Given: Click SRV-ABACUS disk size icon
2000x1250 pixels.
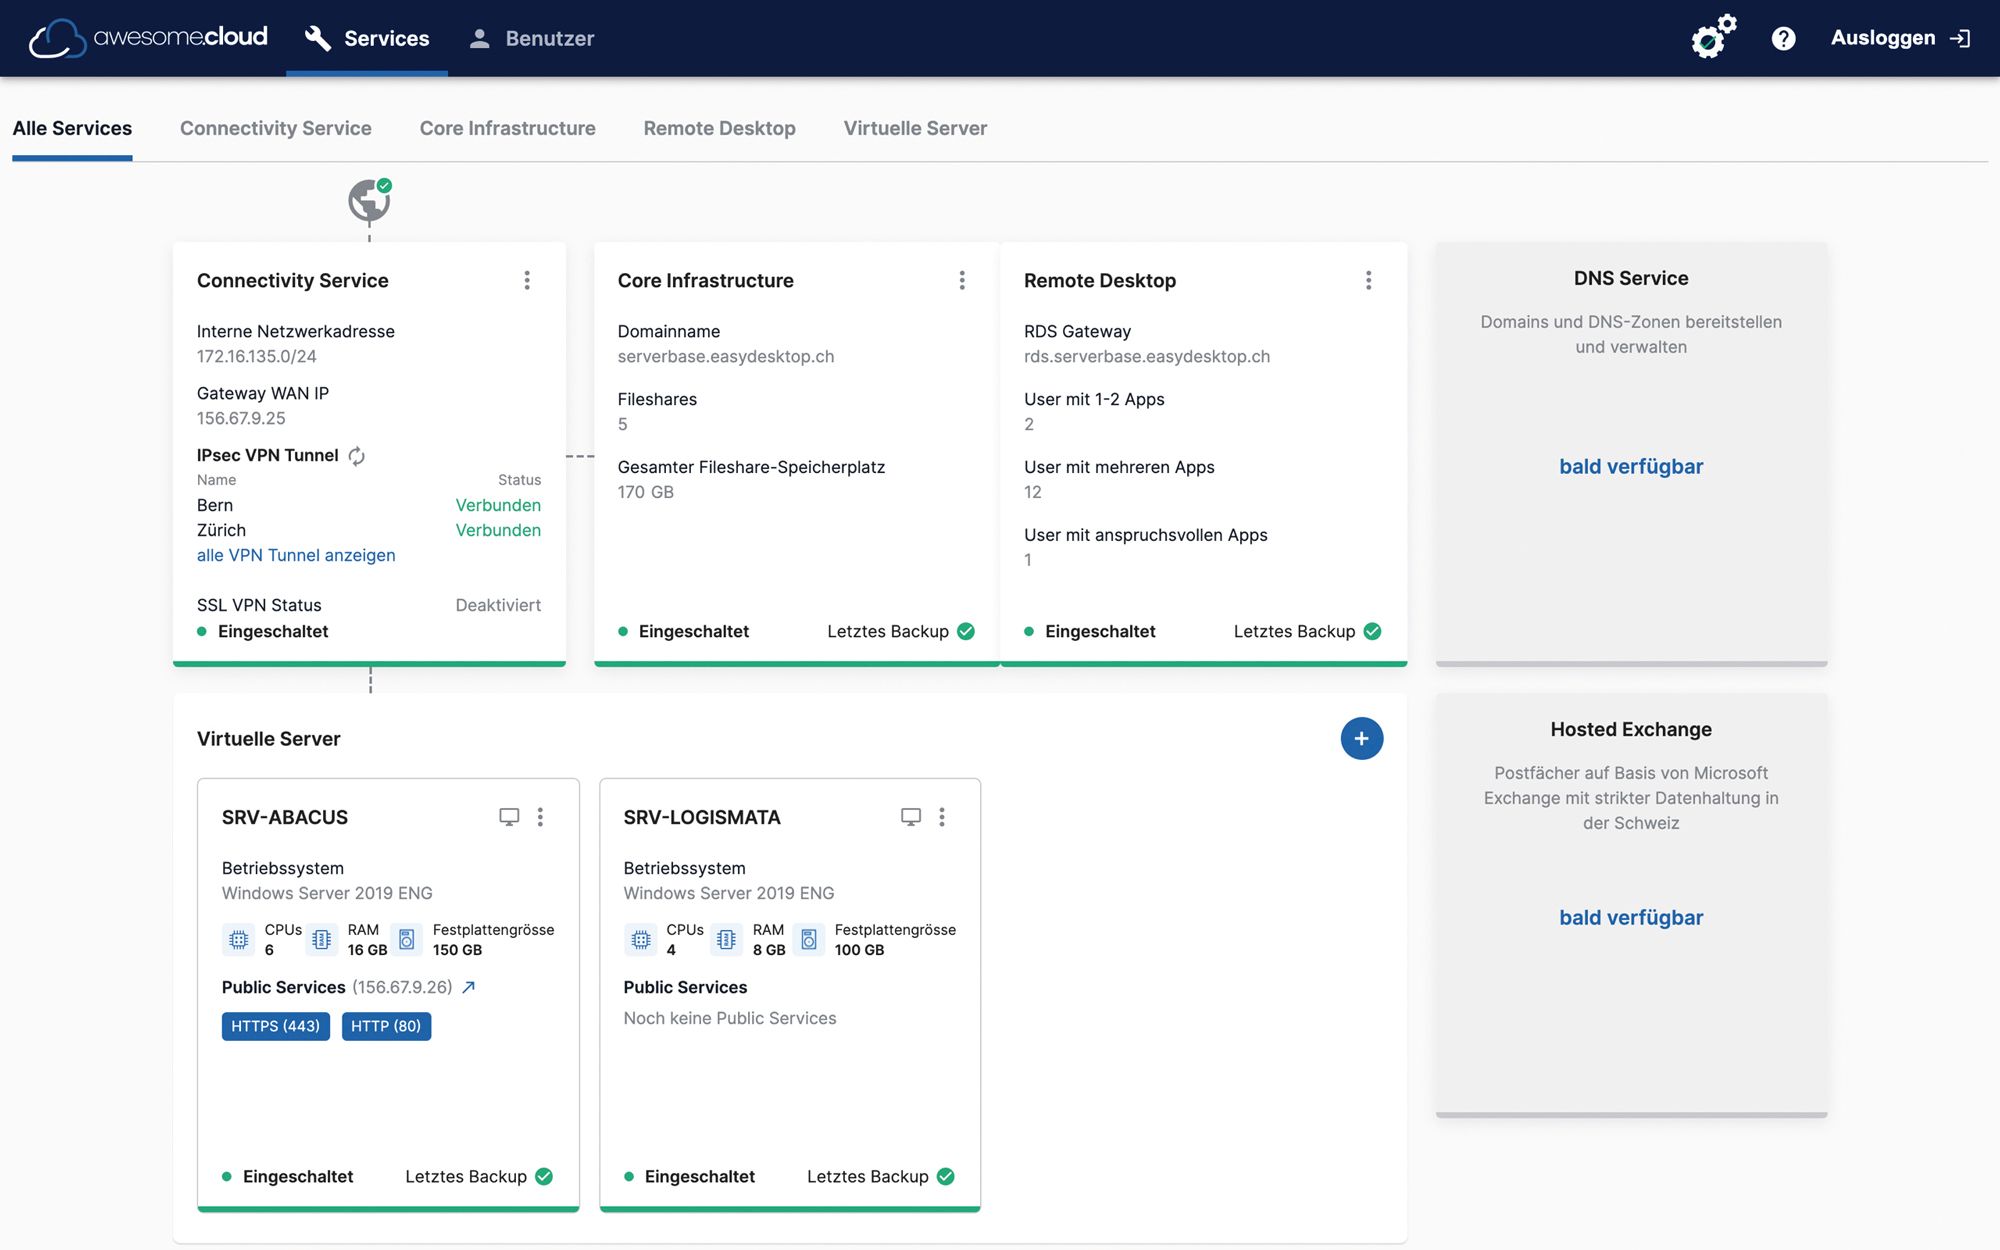Looking at the screenshot, I should 406,940.
